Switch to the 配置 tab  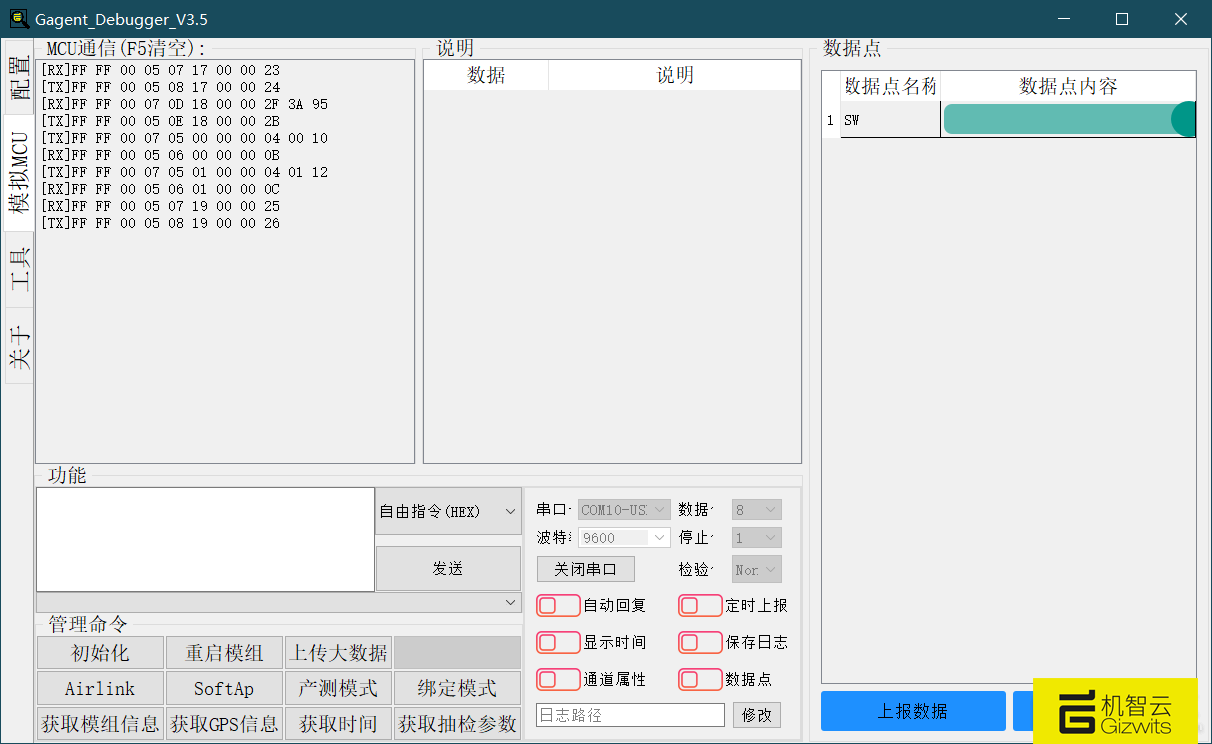click(19, 78)
